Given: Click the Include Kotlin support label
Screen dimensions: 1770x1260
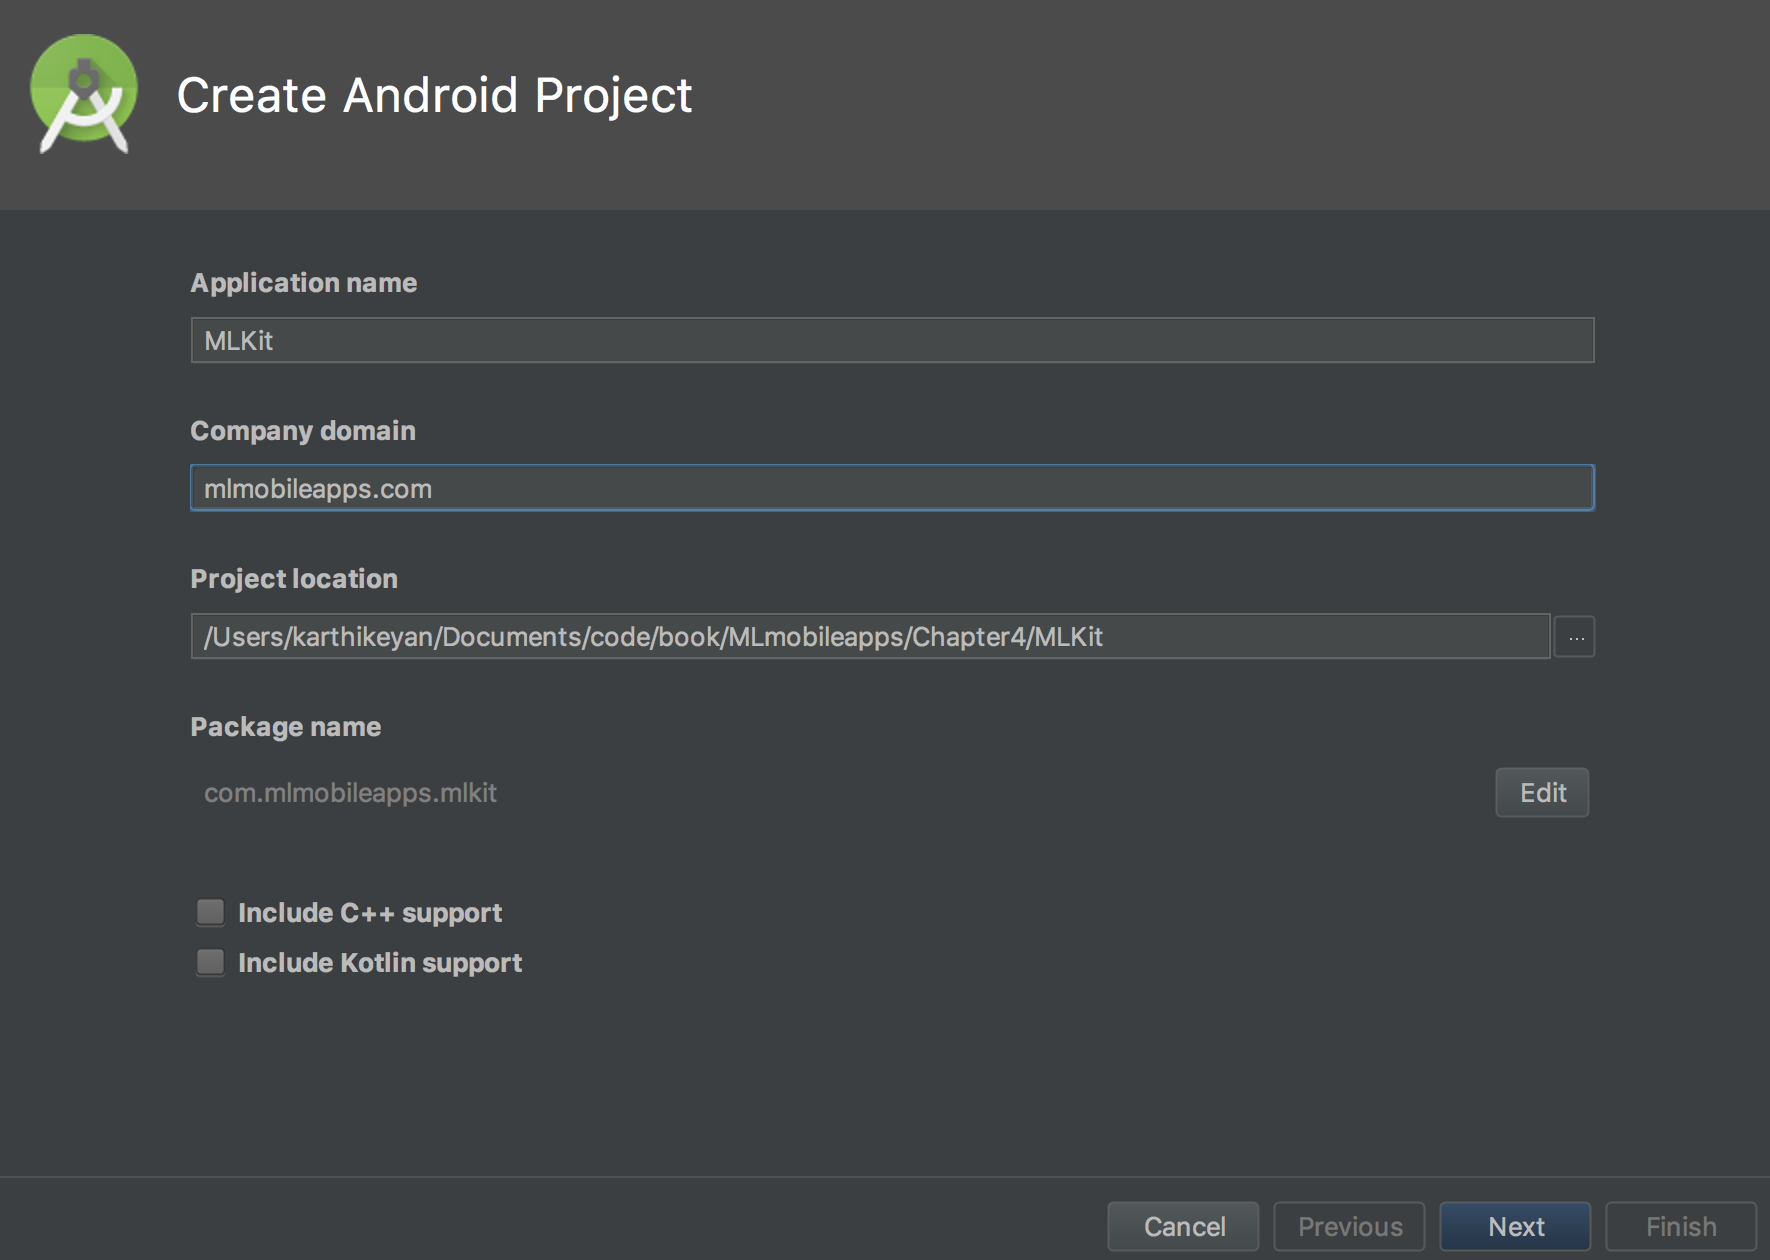Looking at the screenshot, I should click(x=380, y=963).
